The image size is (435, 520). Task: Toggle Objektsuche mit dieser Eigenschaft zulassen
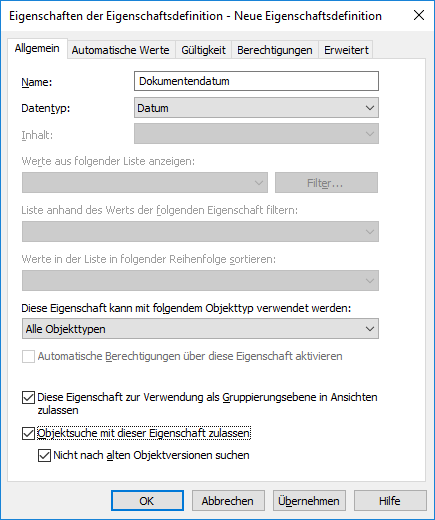pos(28,433)
